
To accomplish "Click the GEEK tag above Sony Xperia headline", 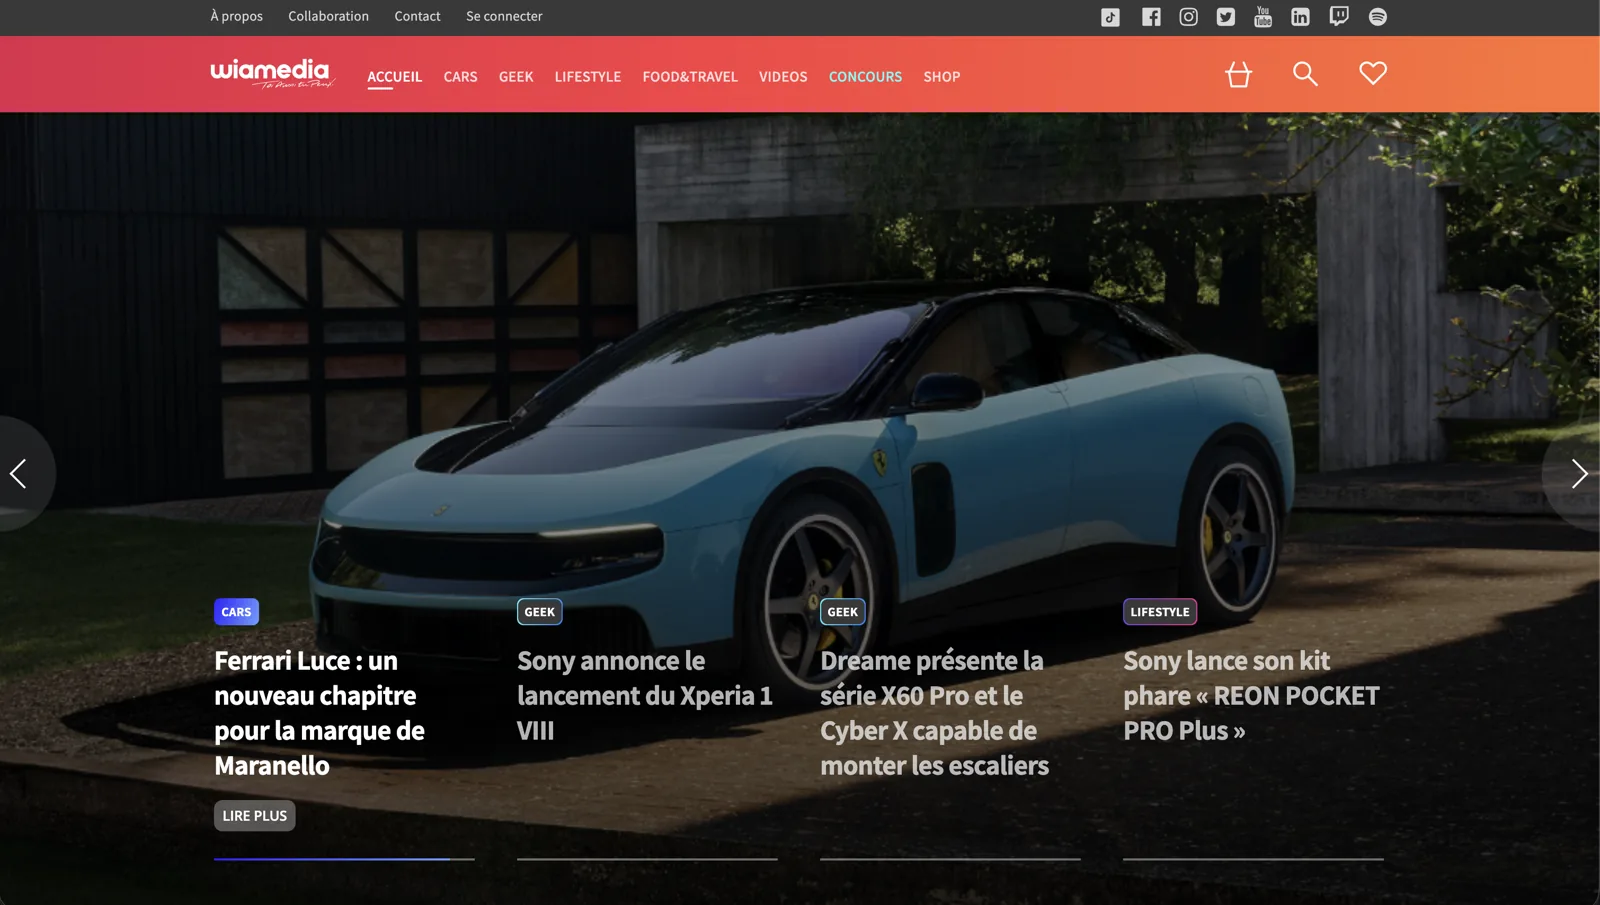I will [539, 612].
